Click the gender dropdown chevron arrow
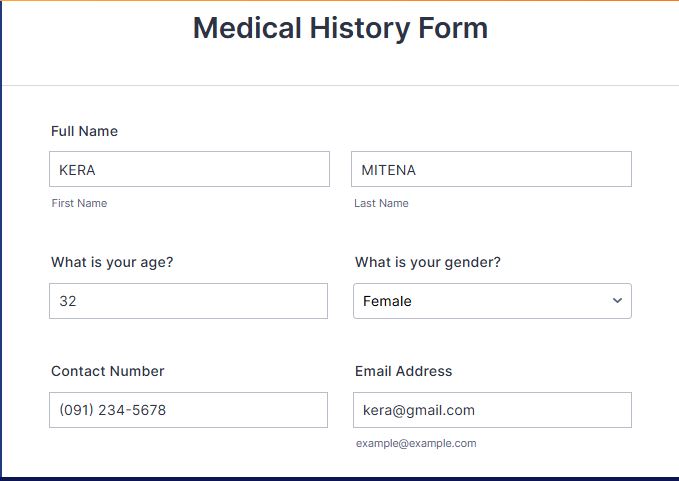This screenshot has height=481, width=679. tap(617, 300)
